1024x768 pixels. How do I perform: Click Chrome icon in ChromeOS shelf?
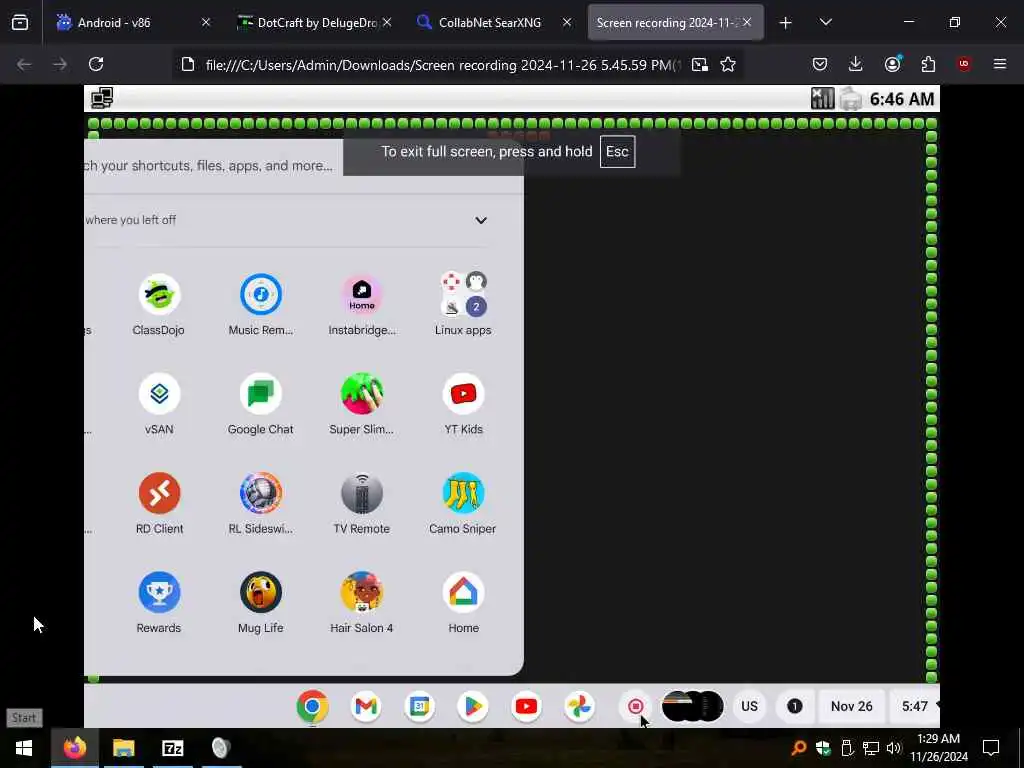[x=312, y=706]
